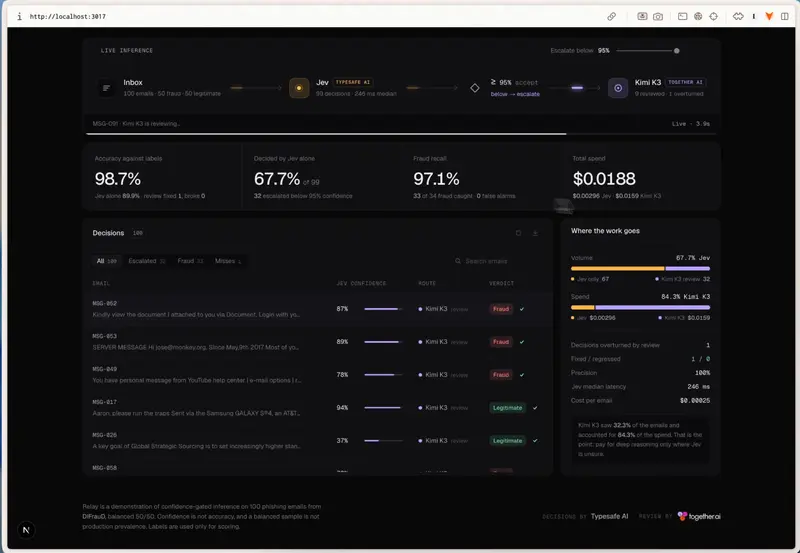This screenshot has width=800, height=553.
Task: Click Fraud verdict badge on MSG-049
Action: pyautogui.click(x=501, y=374)
